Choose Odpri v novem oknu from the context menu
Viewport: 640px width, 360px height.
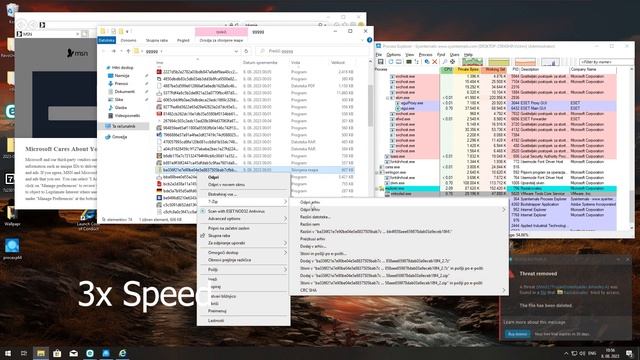click(244, 184)
